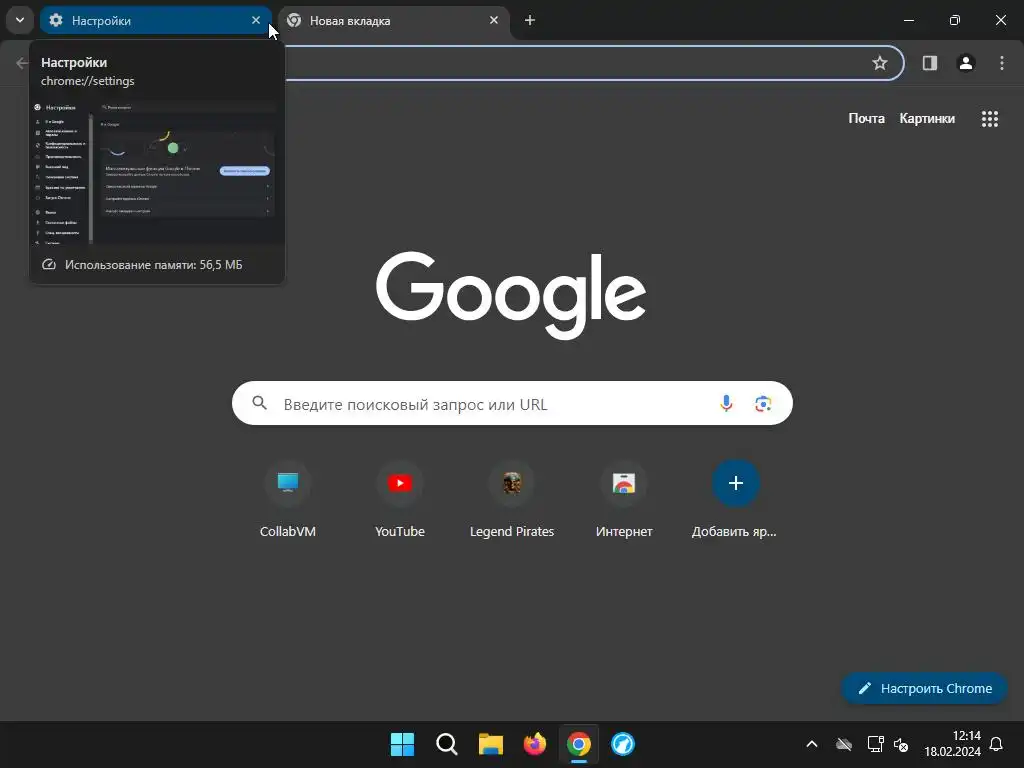This screenshot has height=768, width=1024.
Task: Switch to the Настройки tab
Action: pos(155,20)
